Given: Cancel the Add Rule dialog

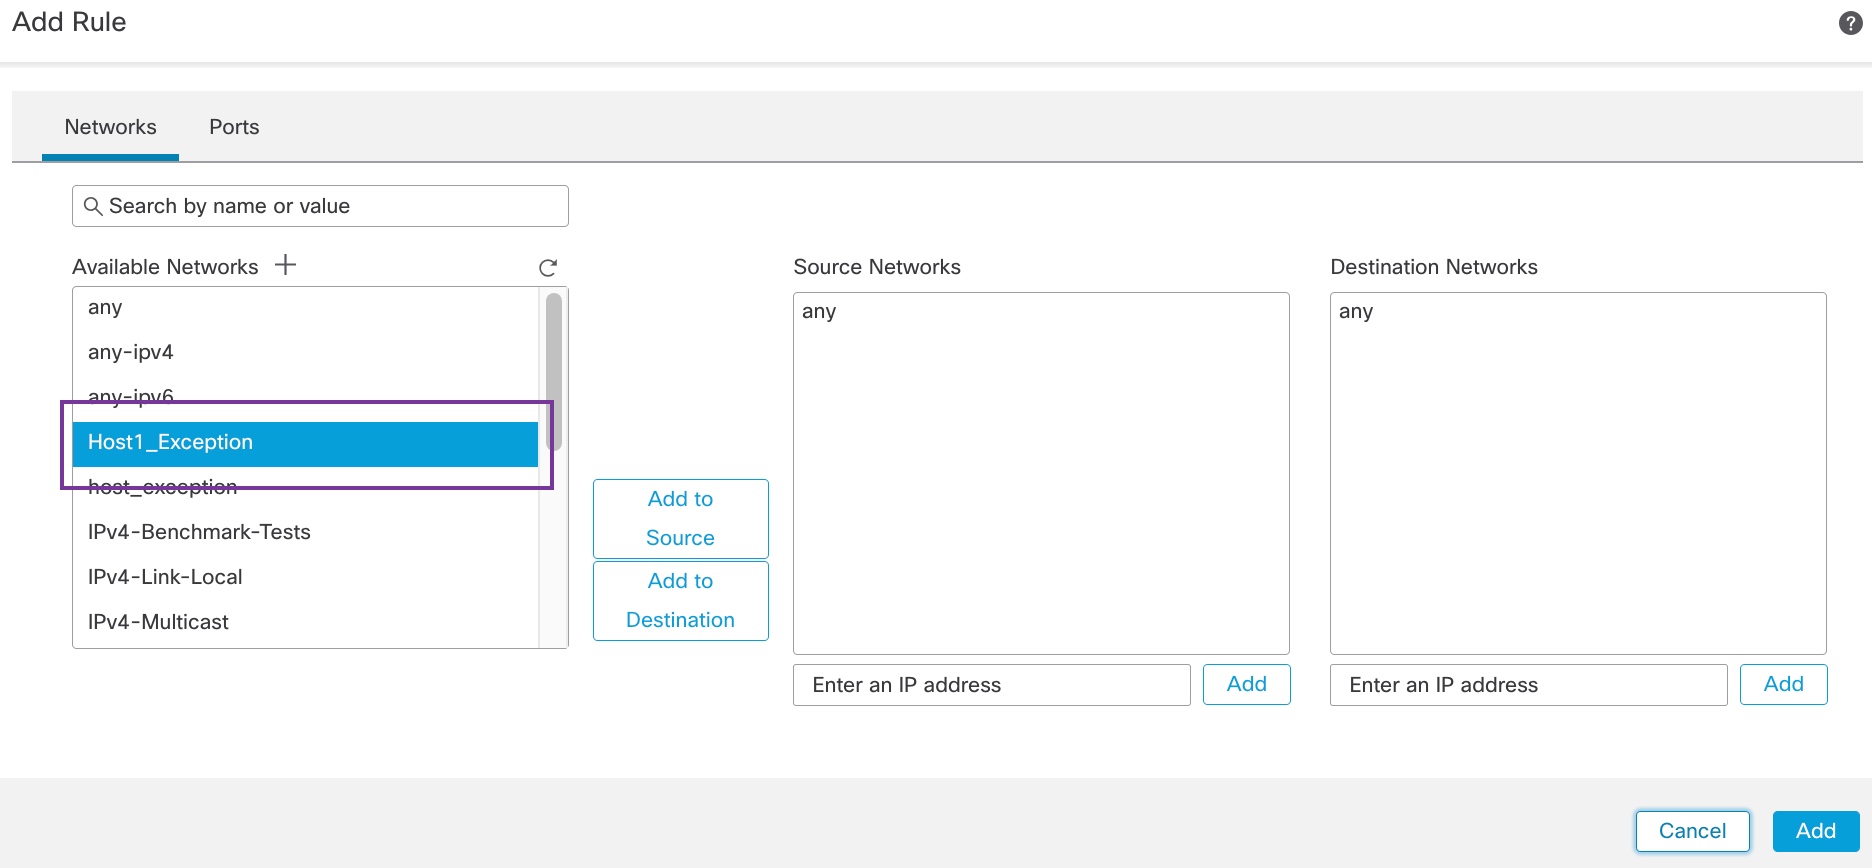Looking at the screenshot, I should click(x=1692, y=831).
